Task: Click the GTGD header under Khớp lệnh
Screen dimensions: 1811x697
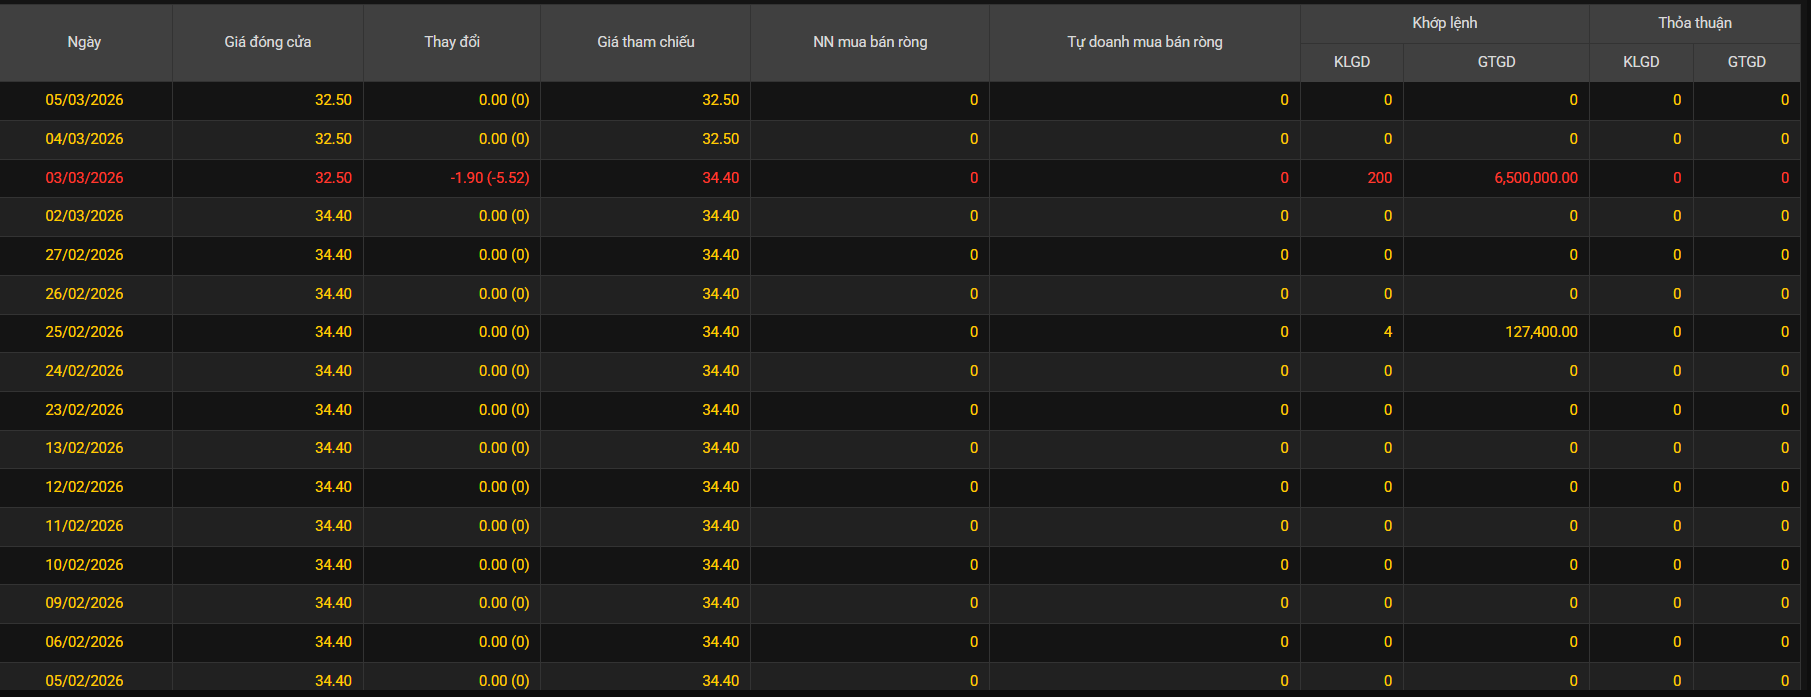Action: point(1496,62)
